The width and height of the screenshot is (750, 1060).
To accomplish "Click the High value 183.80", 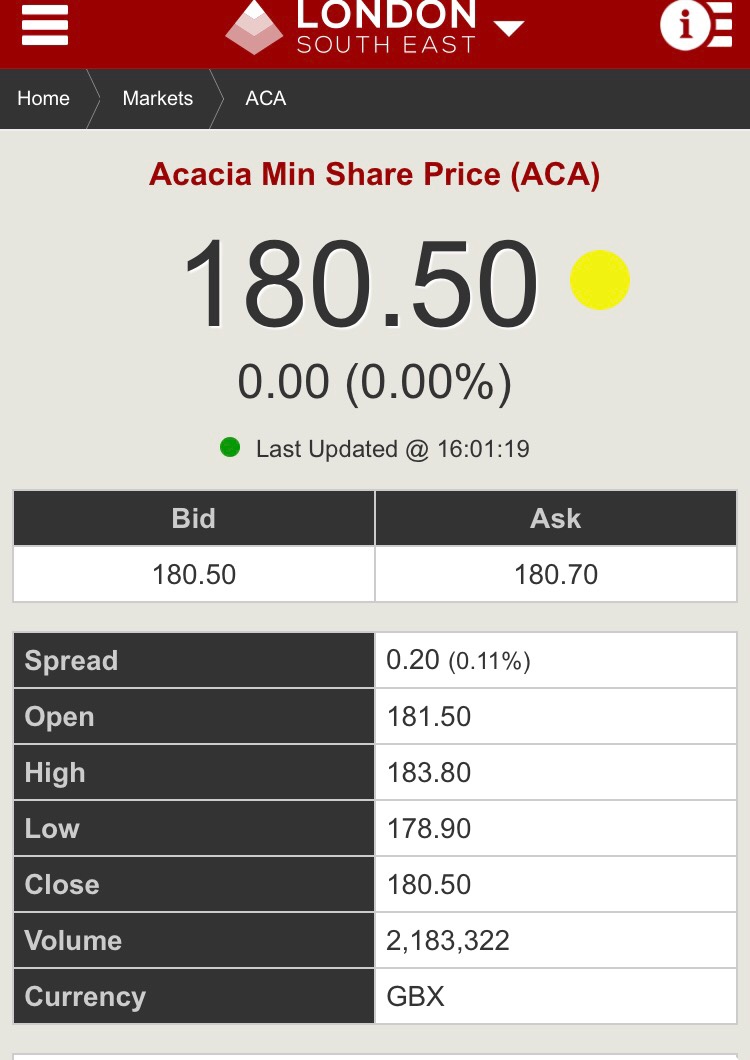I will coord(428,773).
